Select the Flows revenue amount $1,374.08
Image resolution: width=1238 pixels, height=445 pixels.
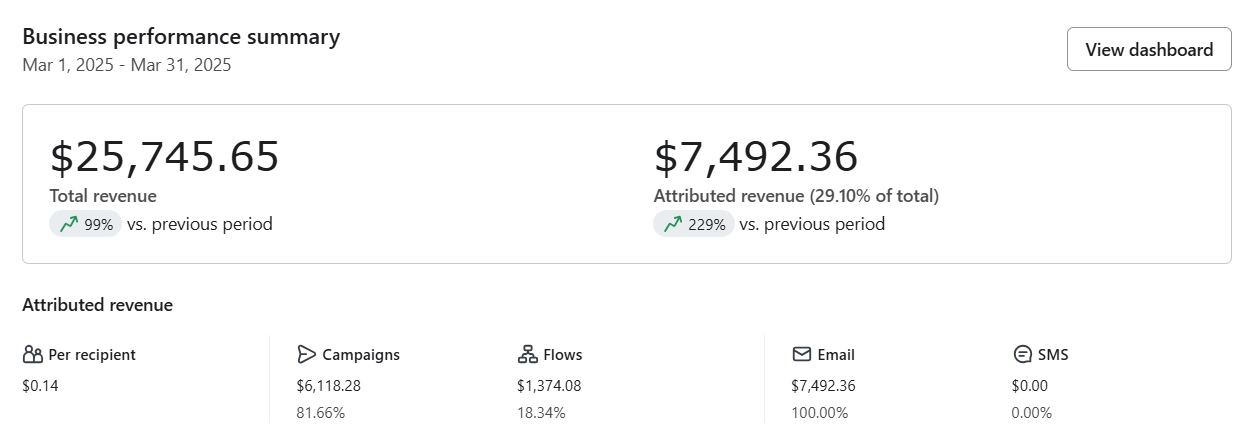[x=549, y=386]
